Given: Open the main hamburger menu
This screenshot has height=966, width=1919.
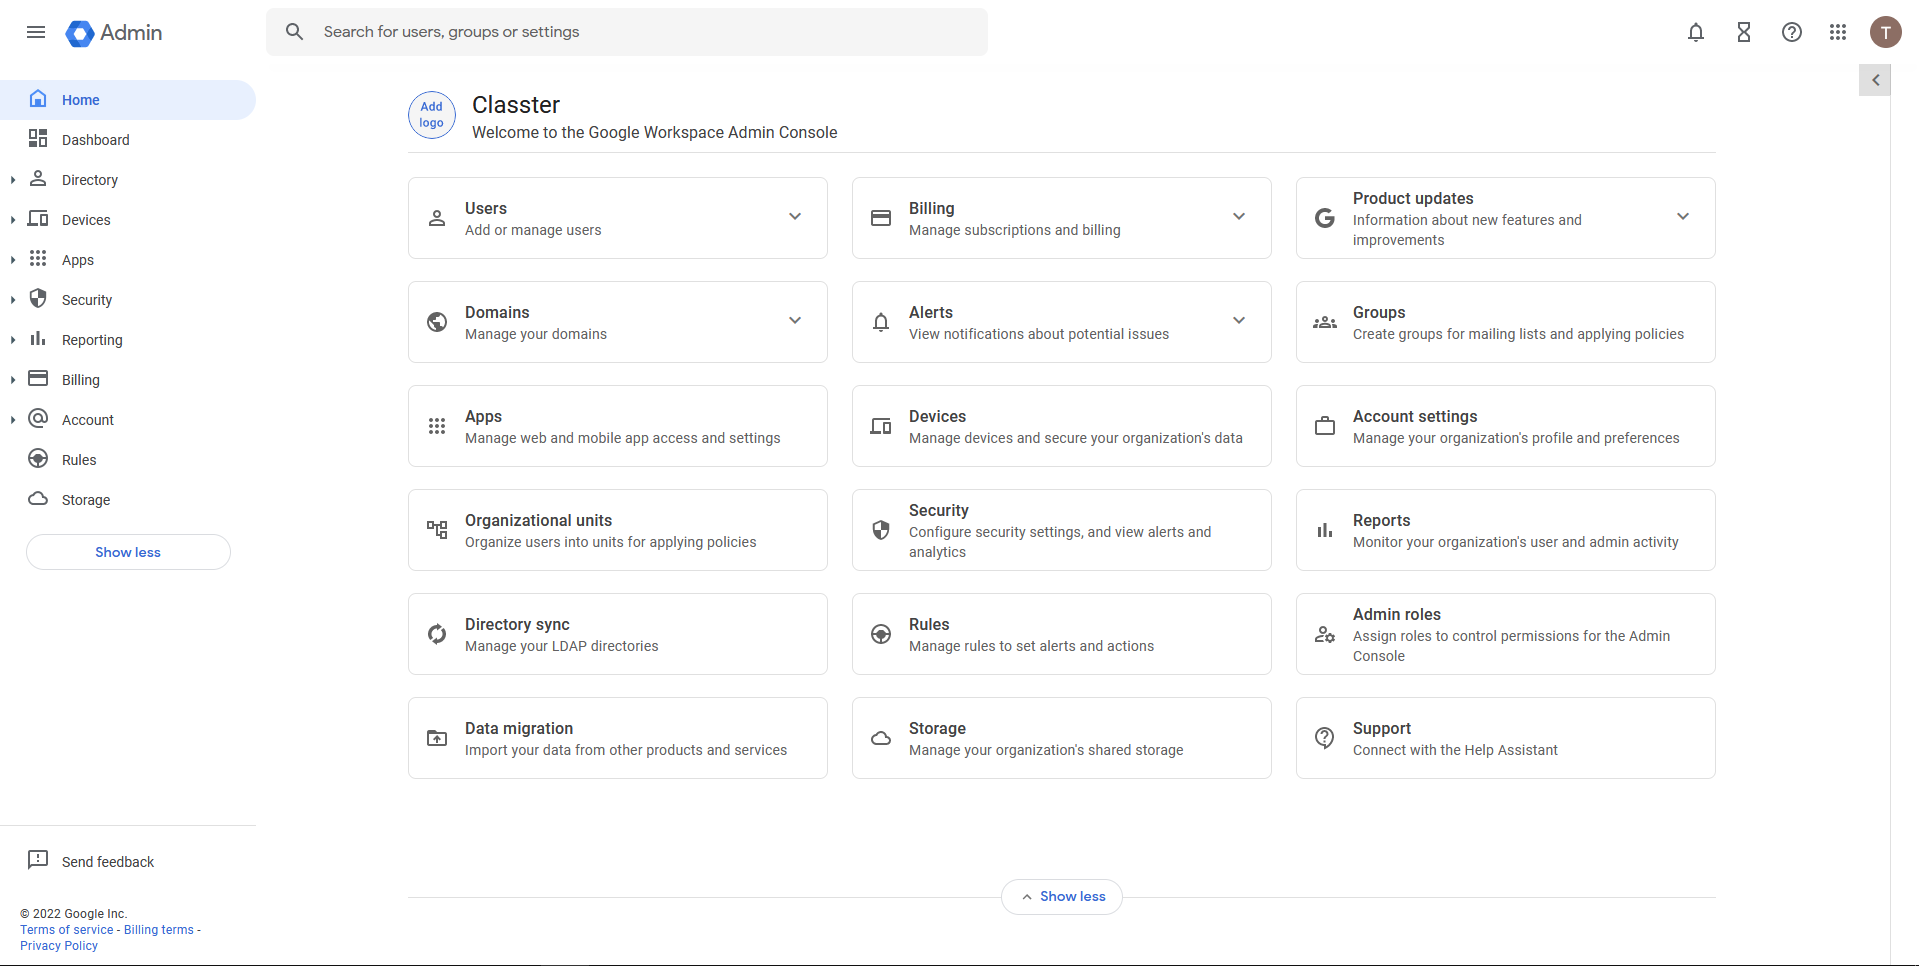Looking at the screenshot, I should tap(36, 32).
